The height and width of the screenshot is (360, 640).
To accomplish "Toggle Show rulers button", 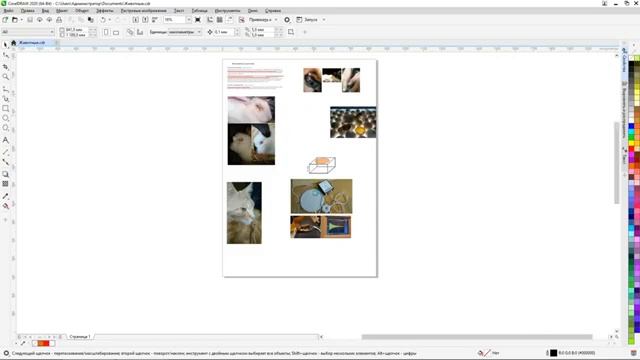I will point(210,20).
